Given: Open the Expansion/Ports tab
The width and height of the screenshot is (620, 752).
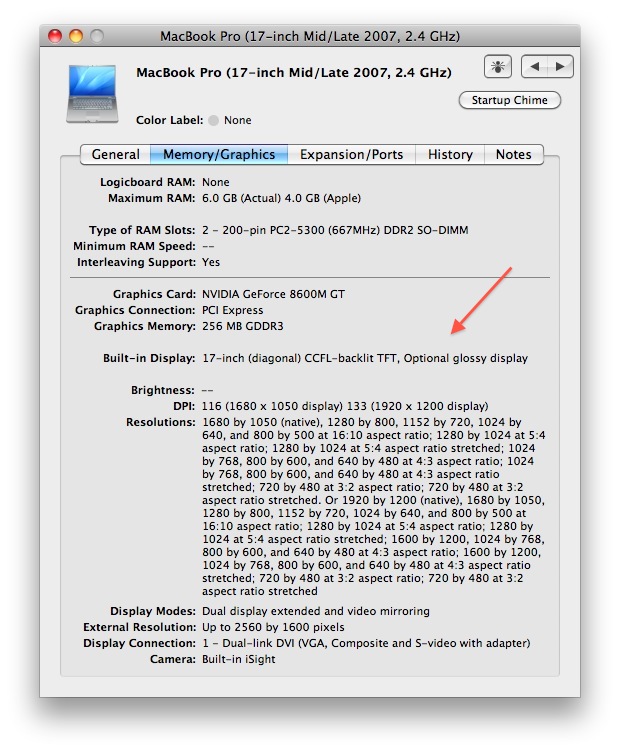Looking at the screenshot, I should (351, 154).
